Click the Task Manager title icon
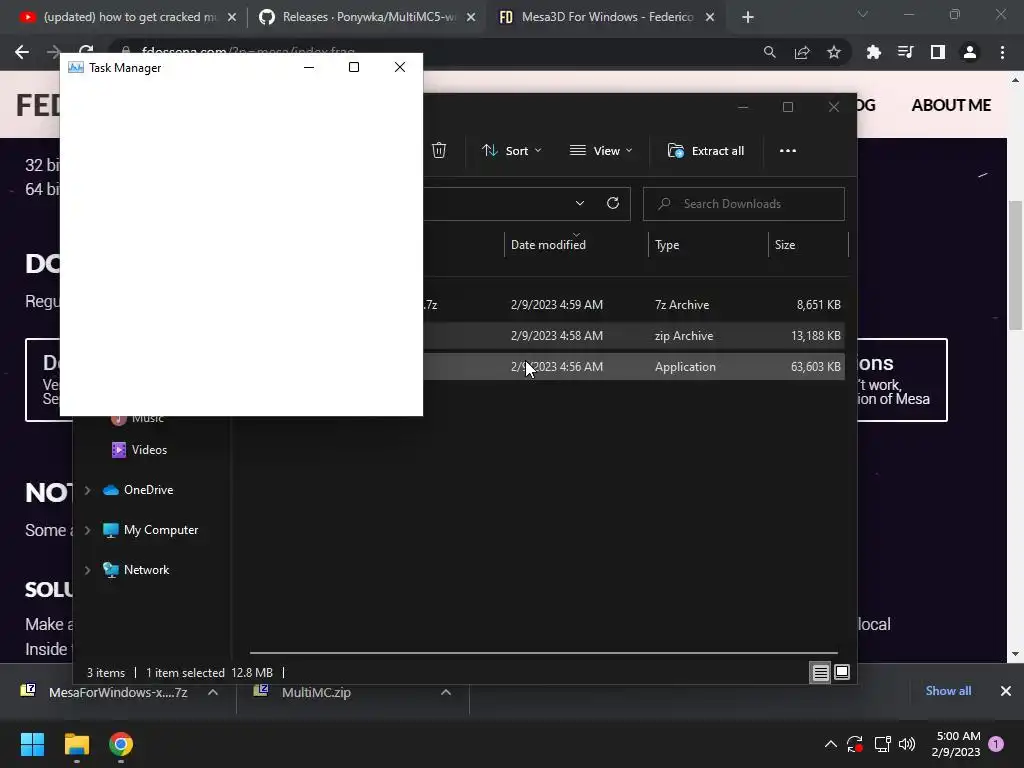 [x=76, y=67]
